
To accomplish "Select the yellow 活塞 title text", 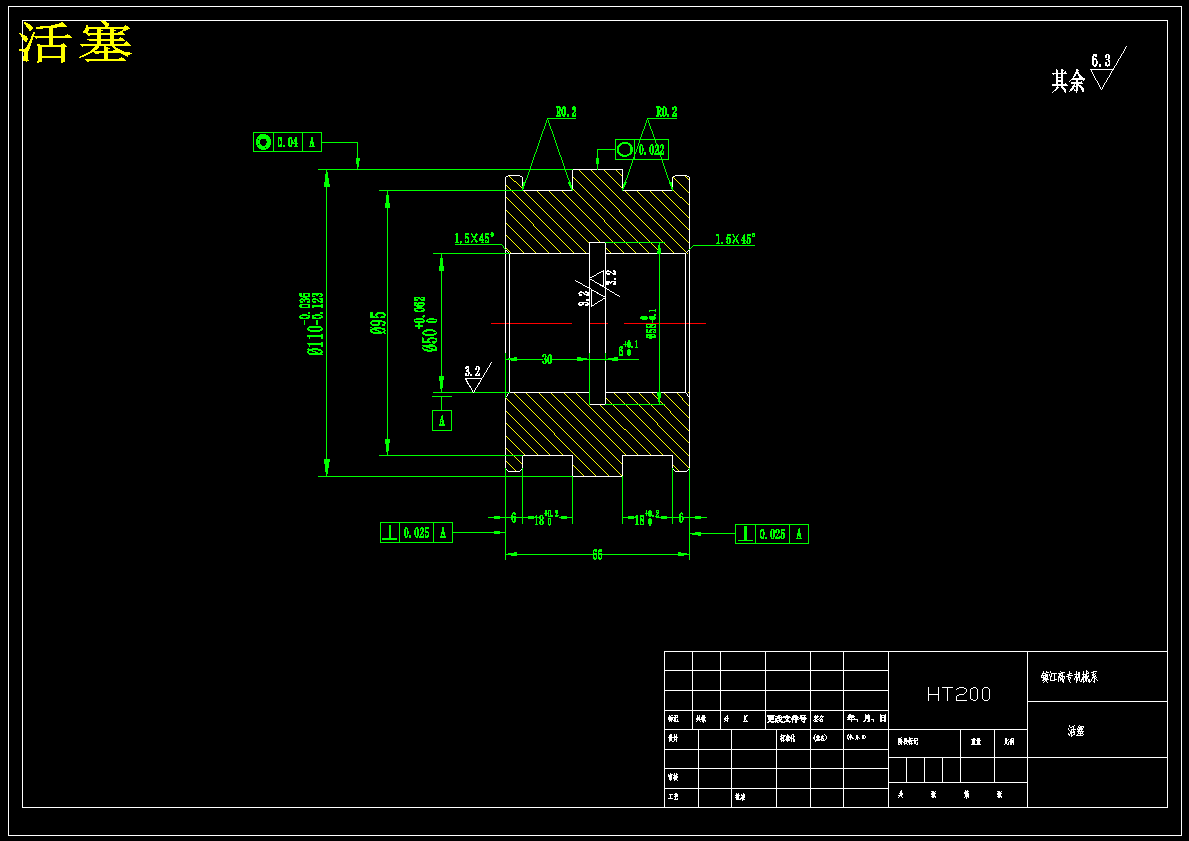I will pyautogui.click(x=76, y=42).
